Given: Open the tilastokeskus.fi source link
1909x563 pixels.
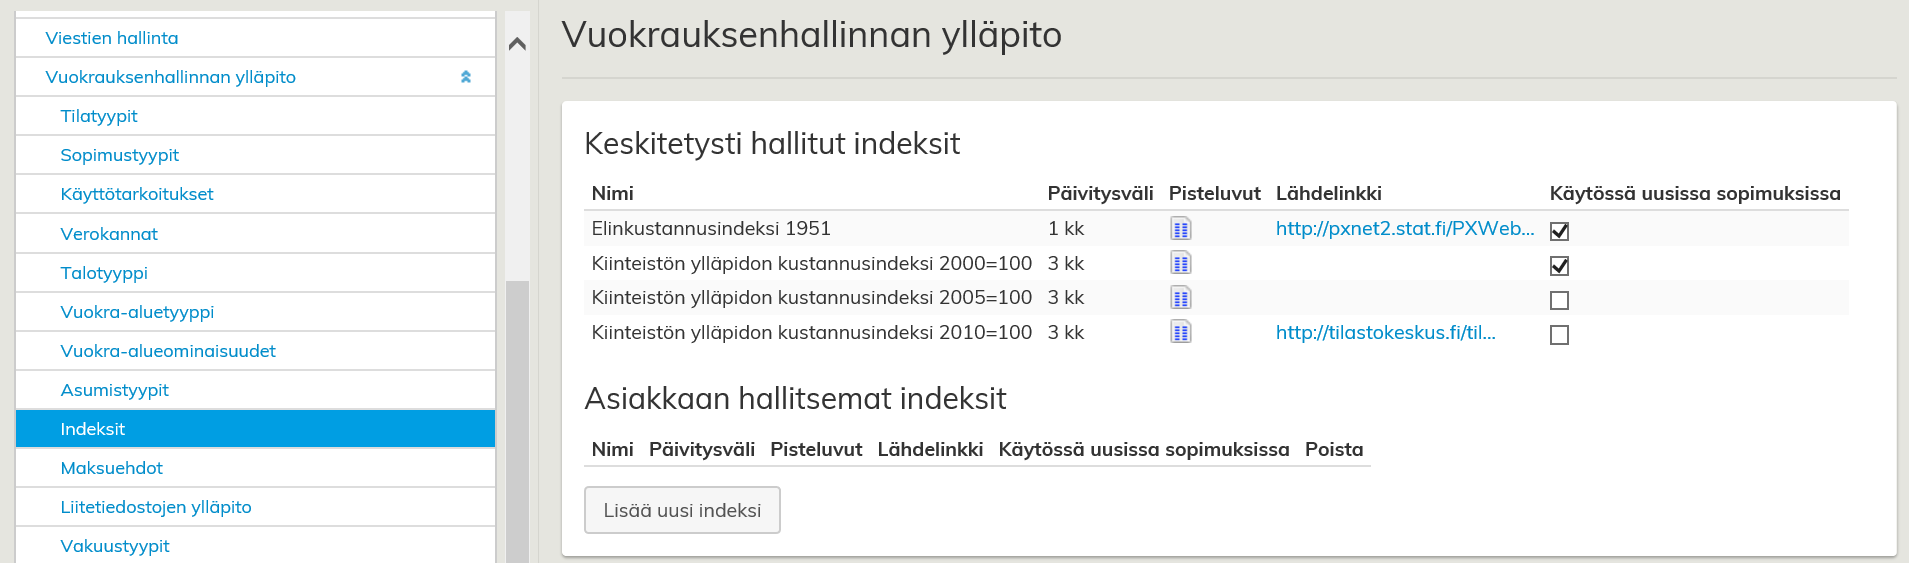Looking at the screenshot, I should point(1385,333).
